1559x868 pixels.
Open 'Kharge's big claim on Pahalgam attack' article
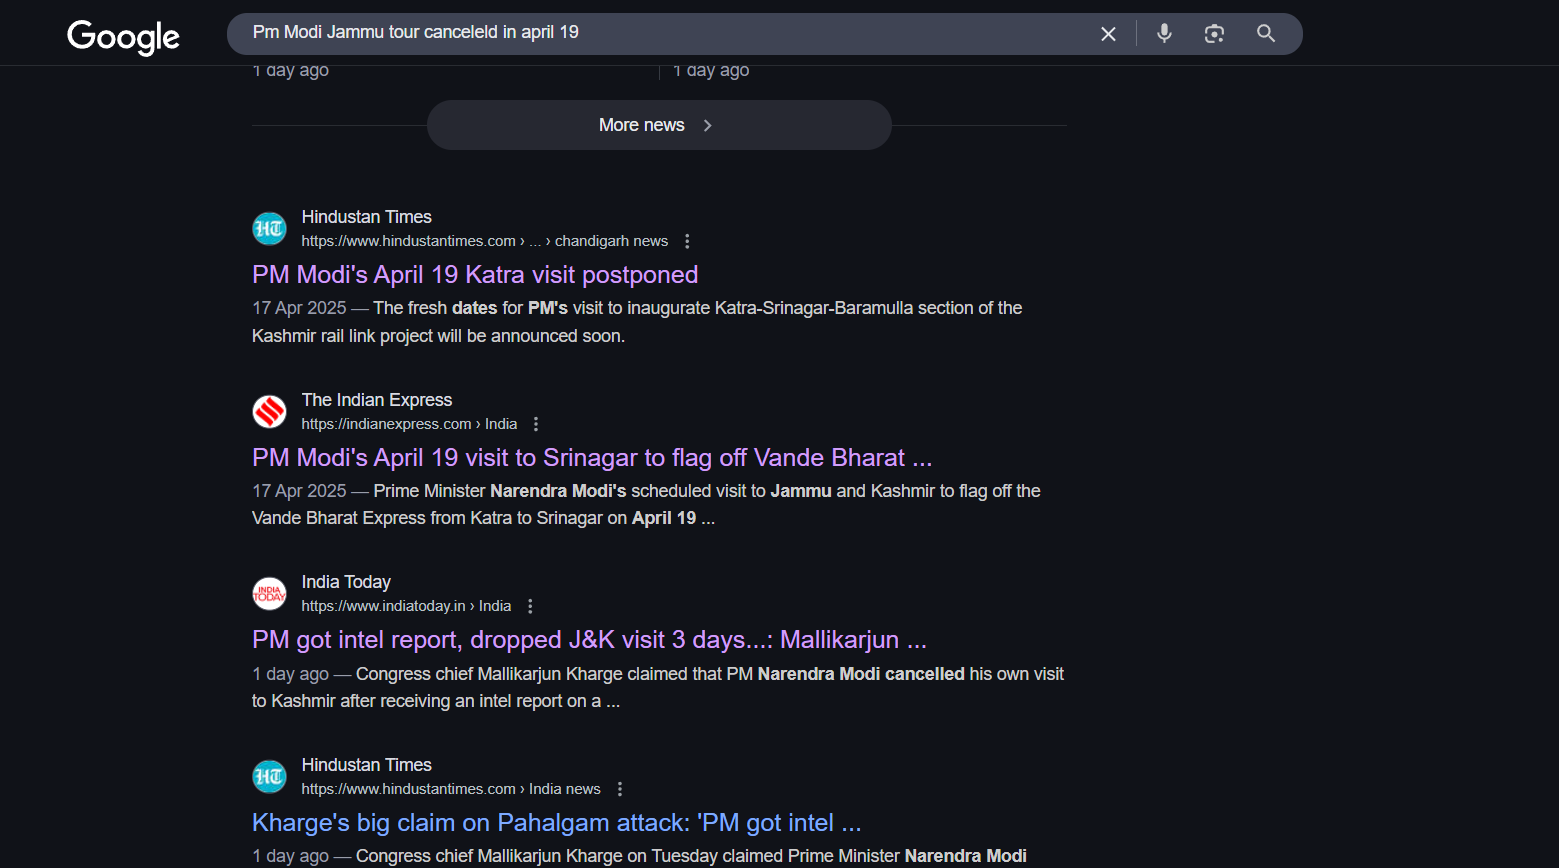click(x=557, y=823)
